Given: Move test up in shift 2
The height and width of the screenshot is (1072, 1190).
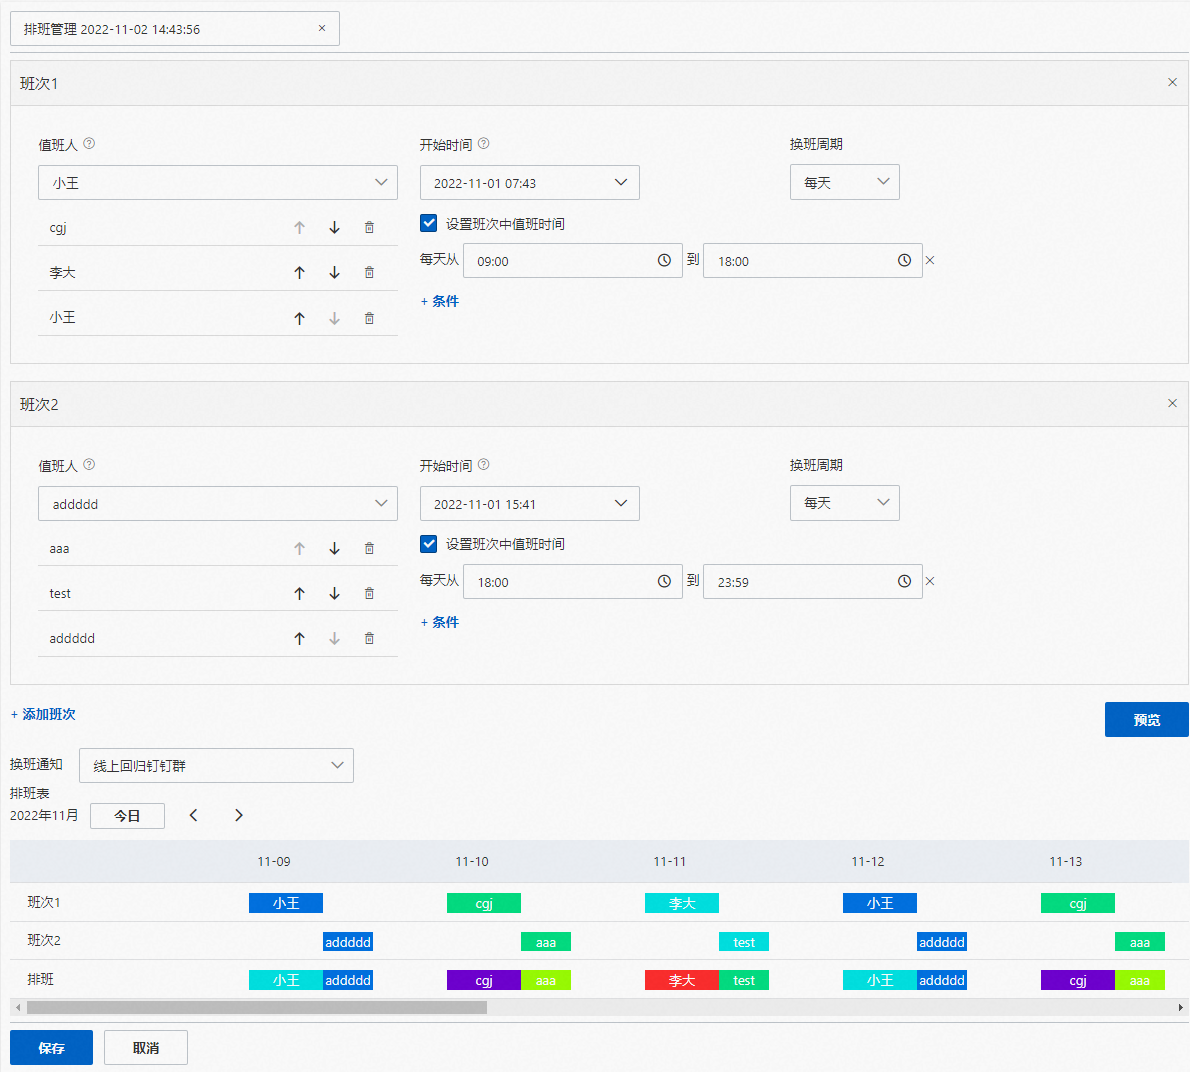Looking at the screenshot, I should pos(299,593).
